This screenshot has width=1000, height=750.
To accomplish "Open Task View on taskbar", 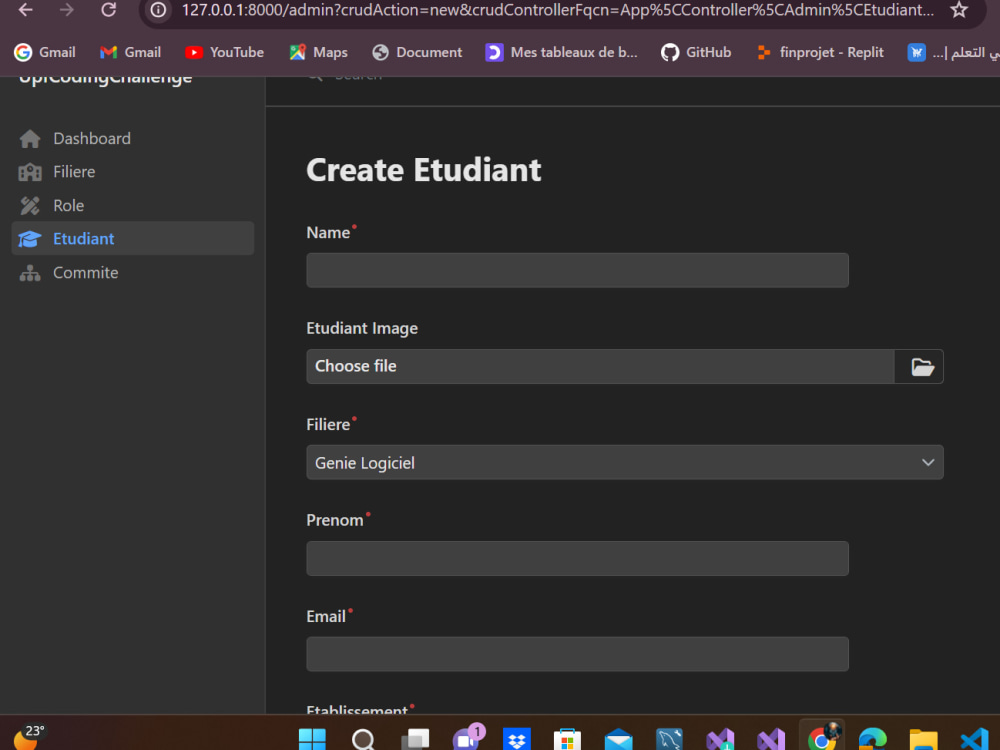I will [415, 739].
